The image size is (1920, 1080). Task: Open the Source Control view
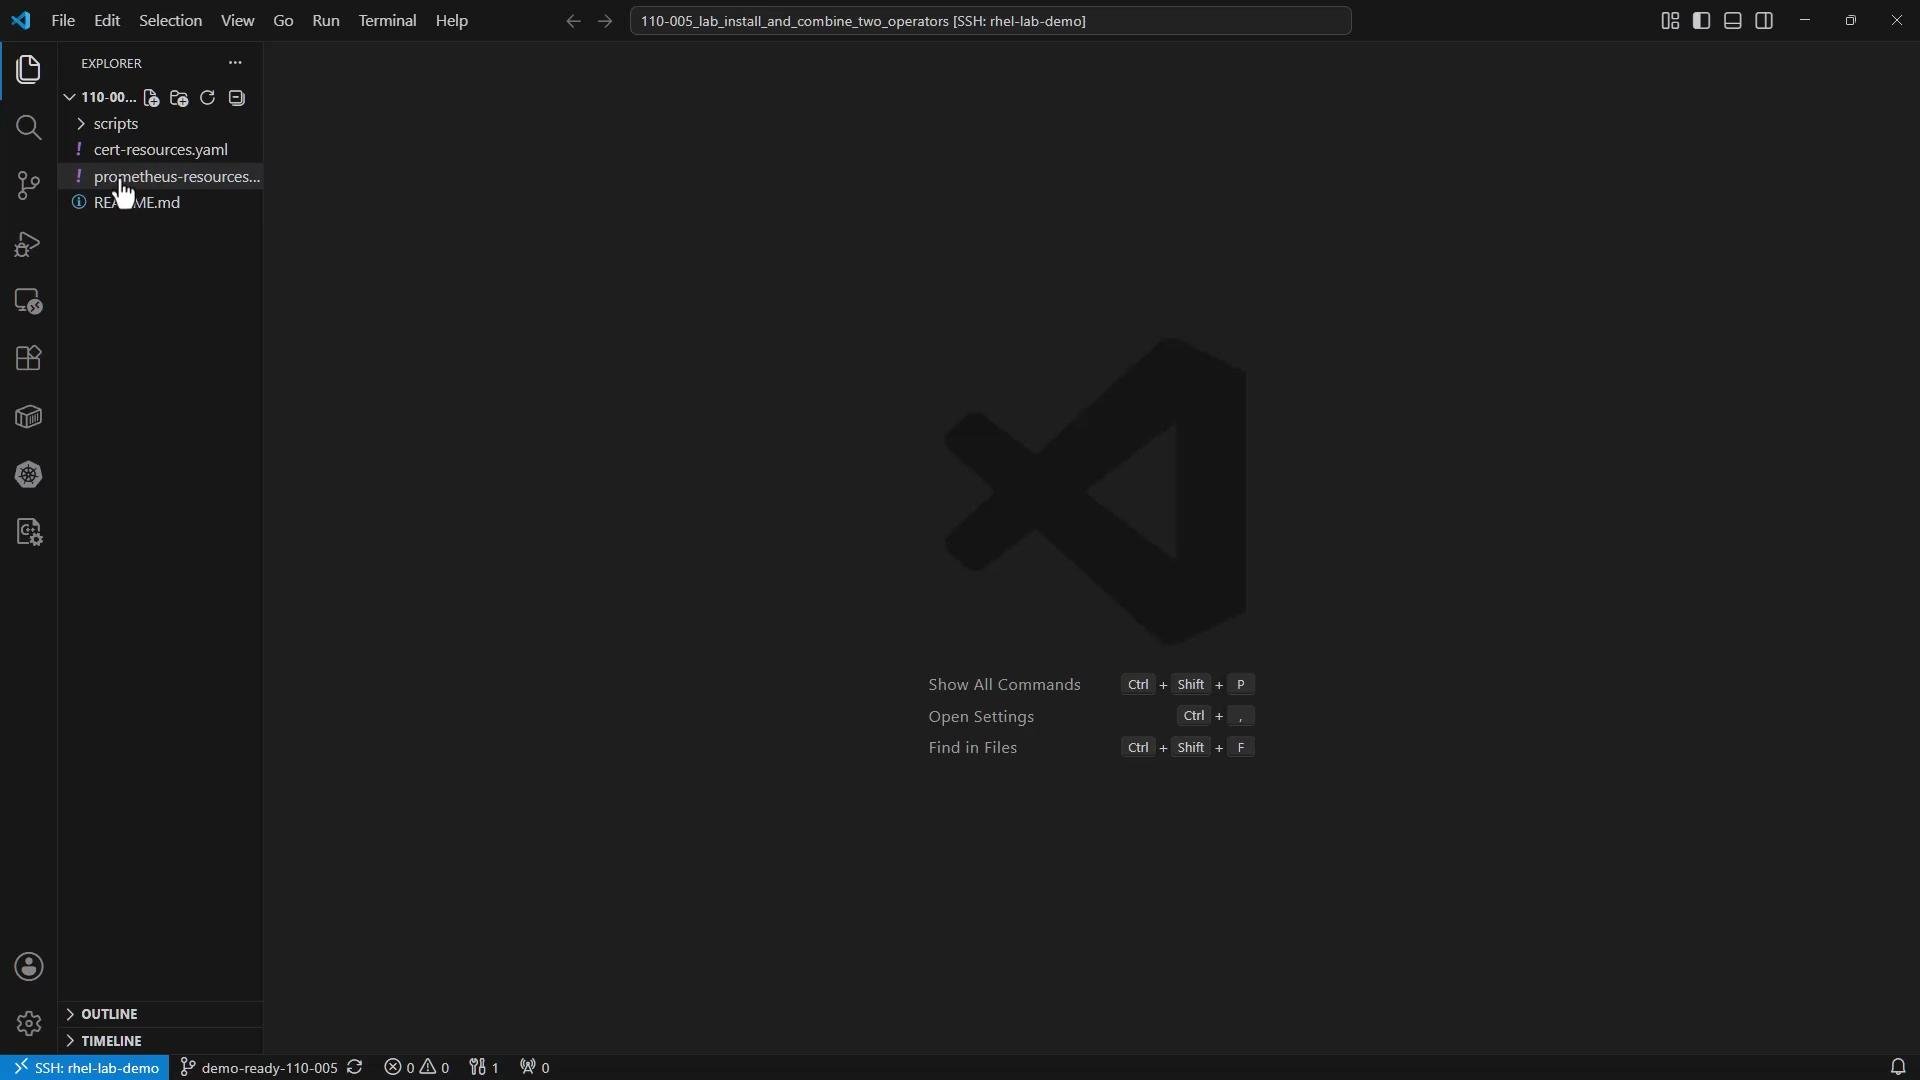[29, 186]
